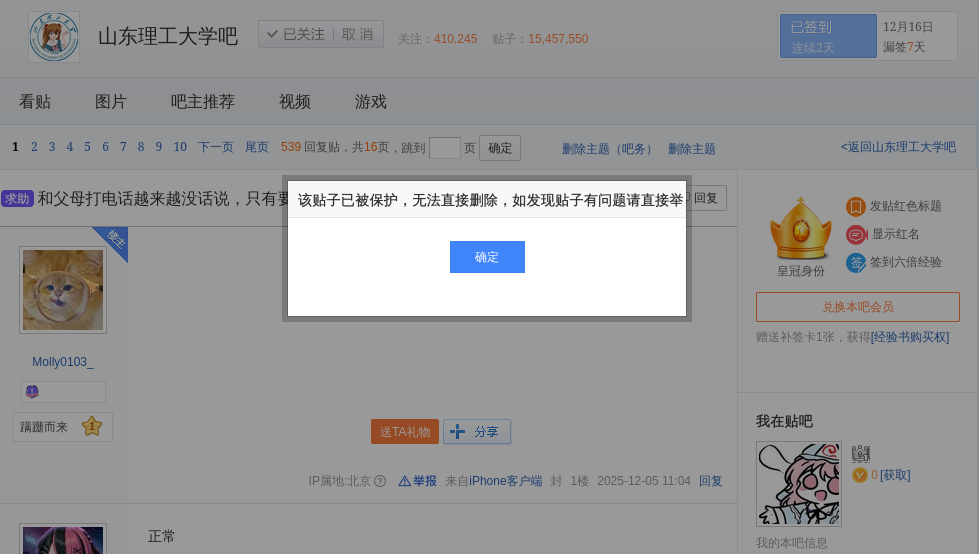Click the crown 皇冠身份 icon
This screenshot has width=979, height=554.
click(x=800, y=228)
